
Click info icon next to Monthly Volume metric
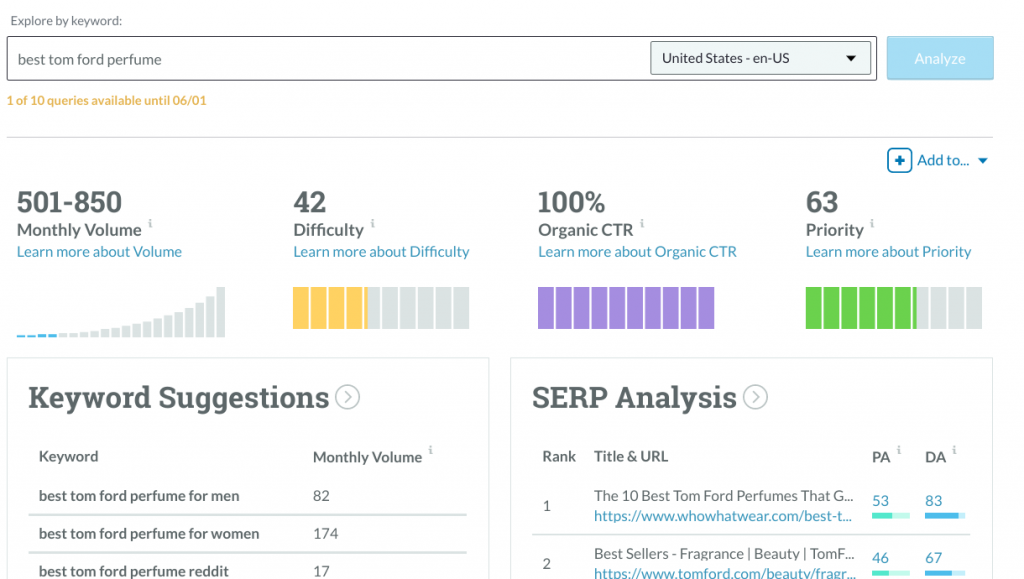(x=150, y=223)
